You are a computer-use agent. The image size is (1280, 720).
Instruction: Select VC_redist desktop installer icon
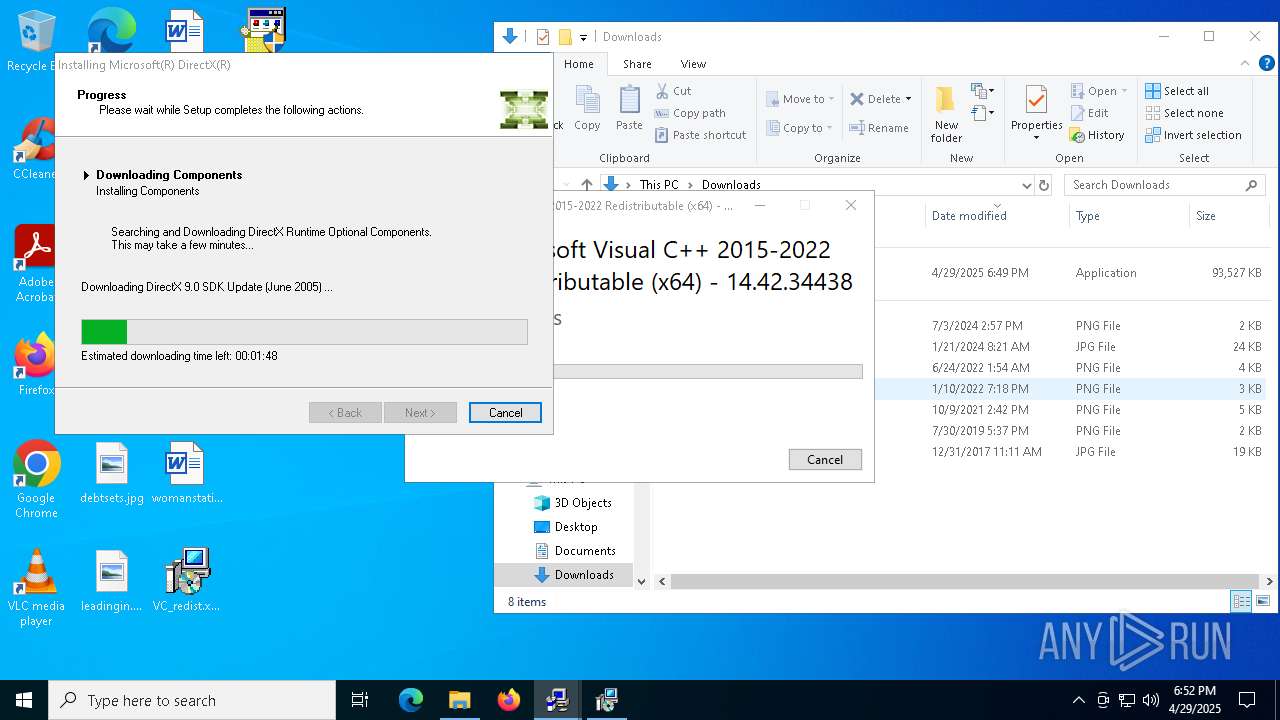pyautogui.click(x=186, y=581)
